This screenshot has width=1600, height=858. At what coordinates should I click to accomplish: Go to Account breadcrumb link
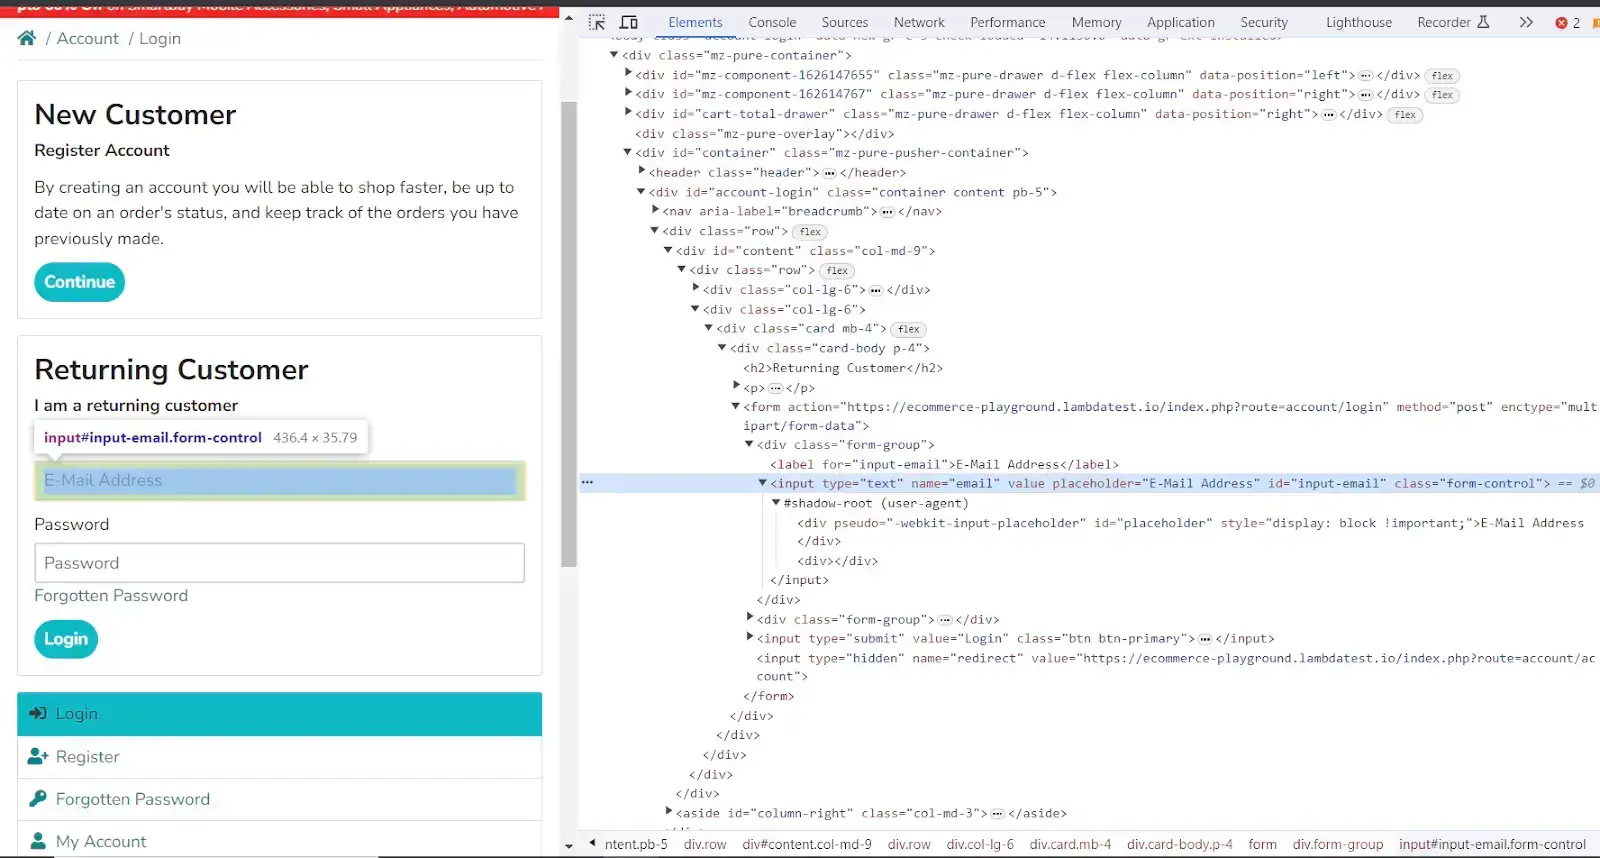88,38
